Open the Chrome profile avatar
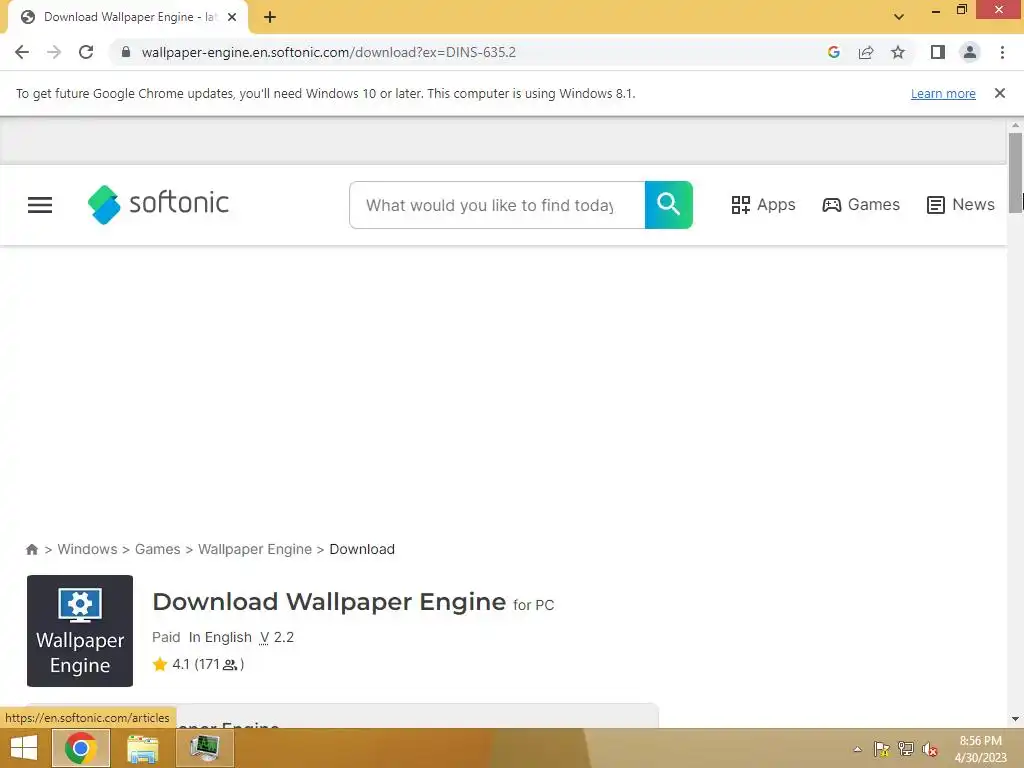 [x=970, y=52]
